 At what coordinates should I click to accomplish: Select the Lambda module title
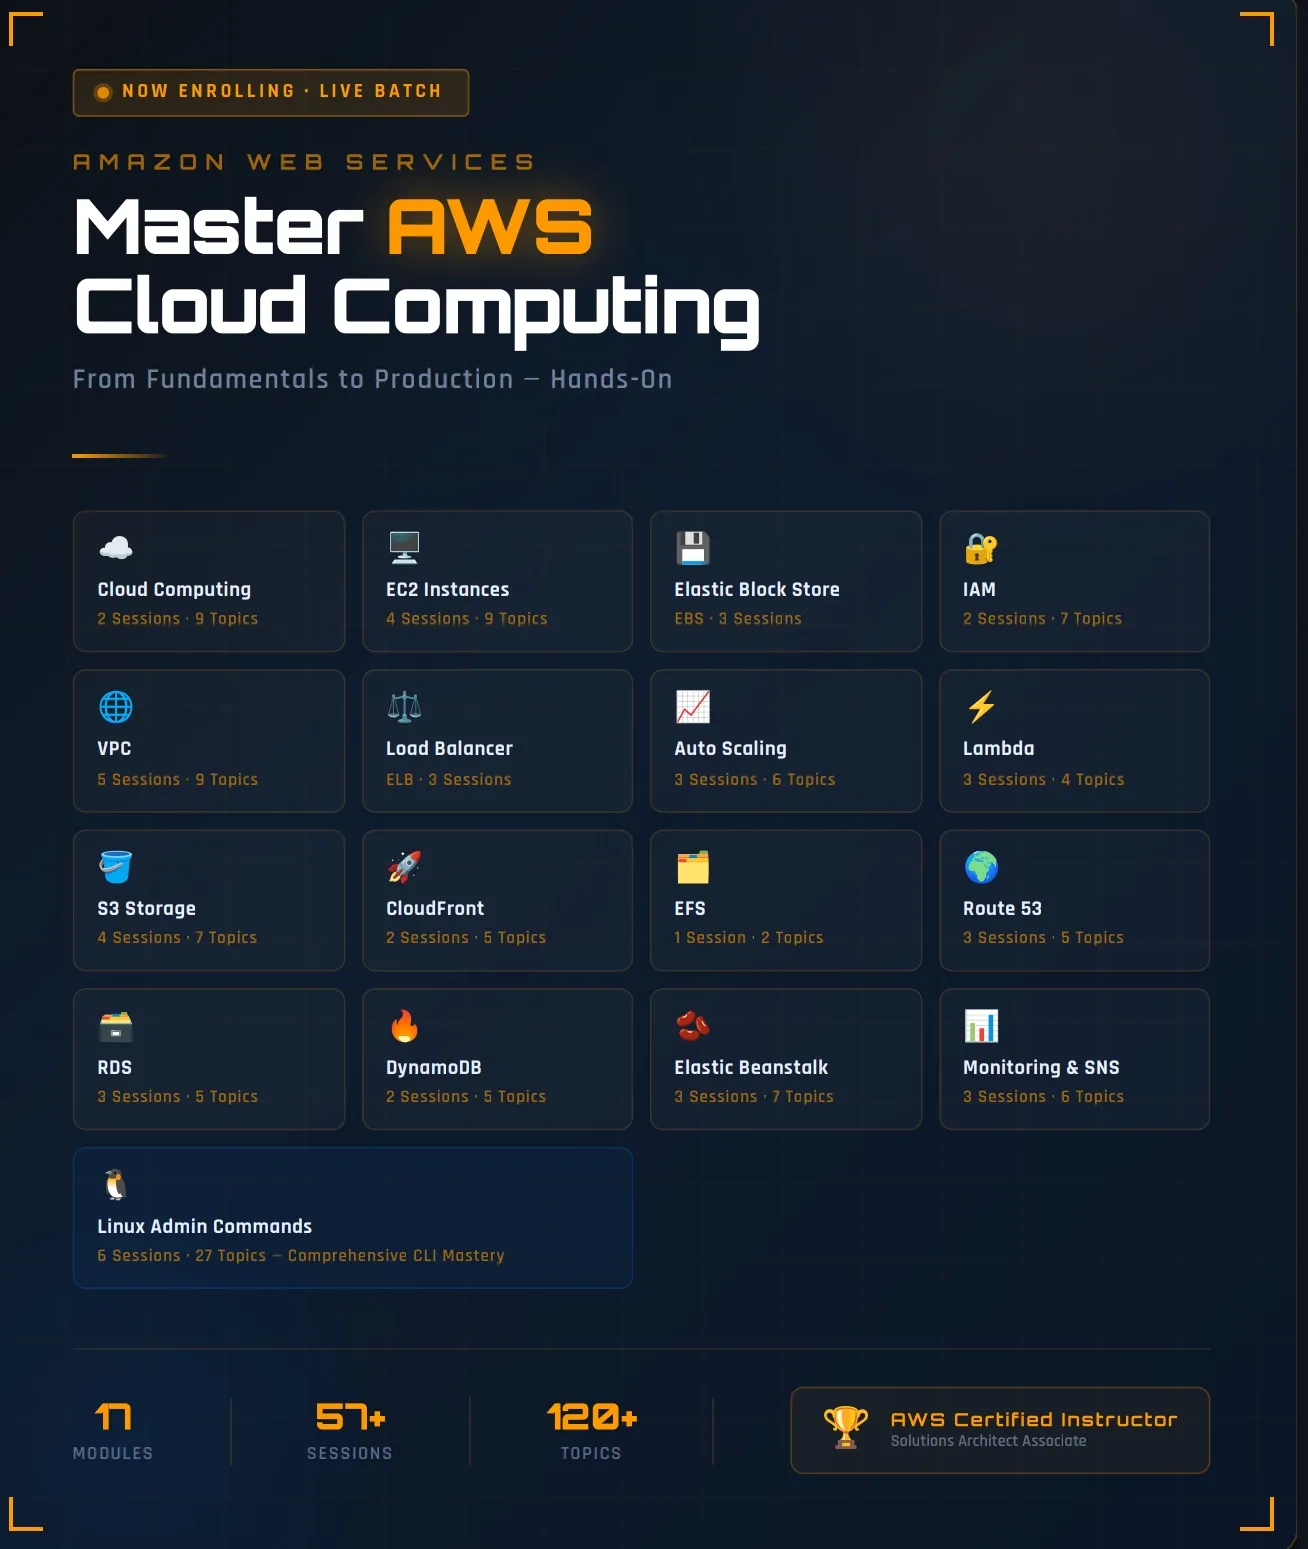tap(998, 749)
